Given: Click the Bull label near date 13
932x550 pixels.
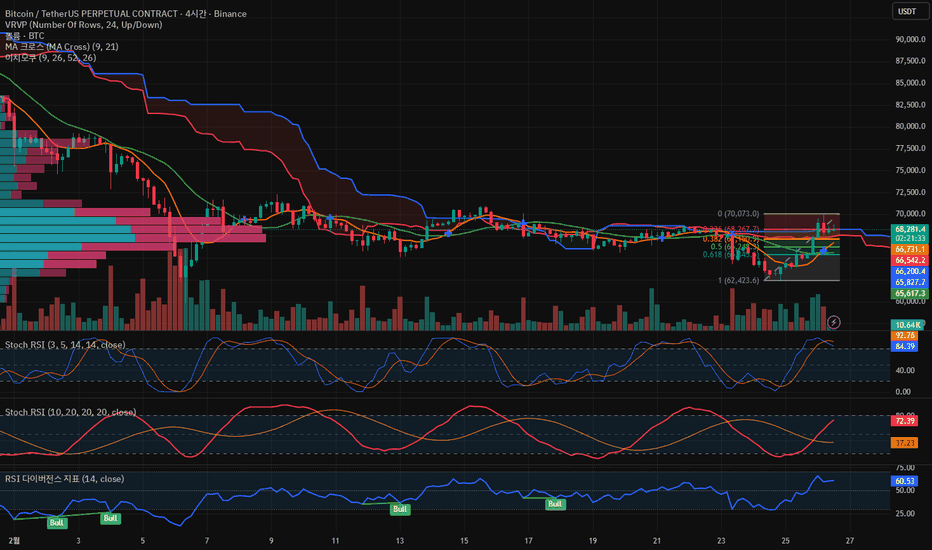Looking at the screenshot, I should 400,509.
